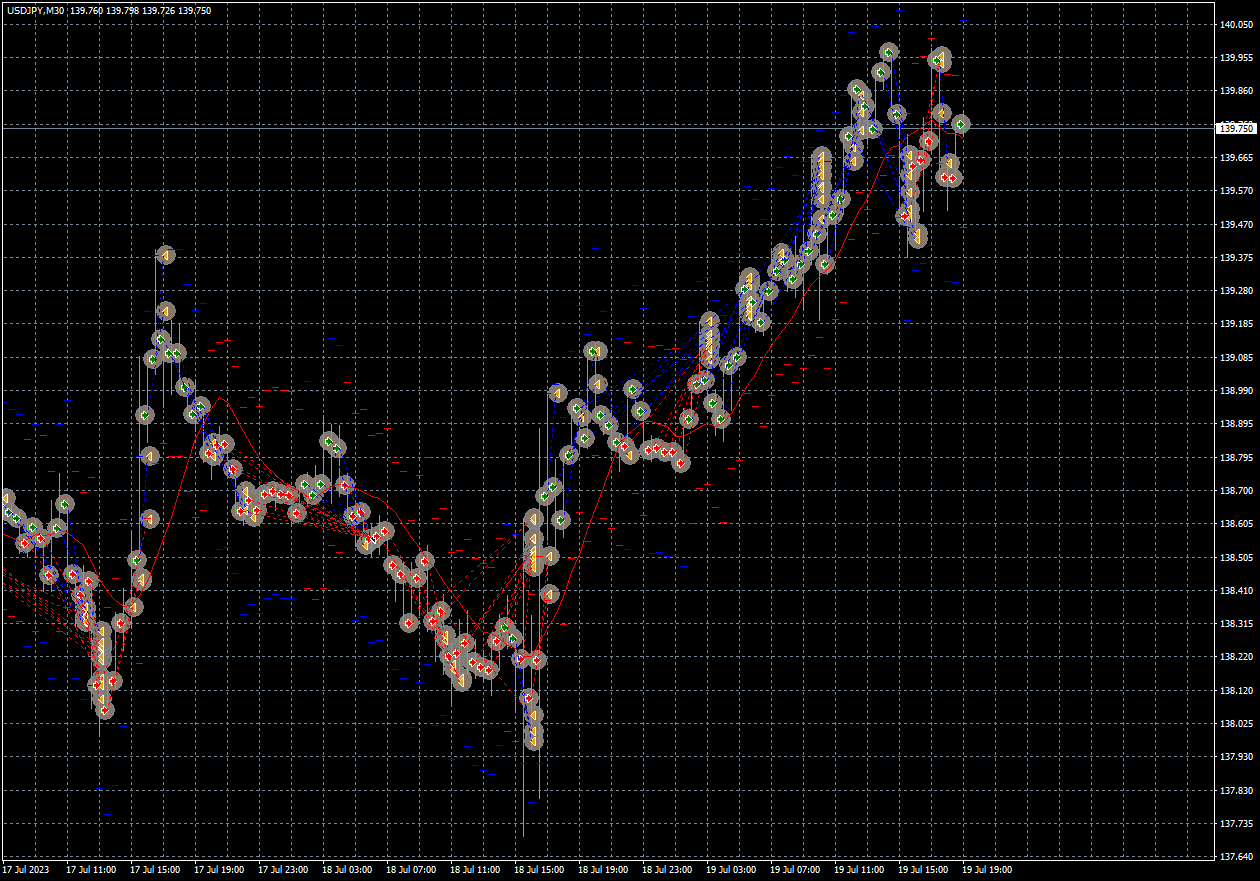Click price scale value 137.640

pyautogui.click(x=1236, y=857)
